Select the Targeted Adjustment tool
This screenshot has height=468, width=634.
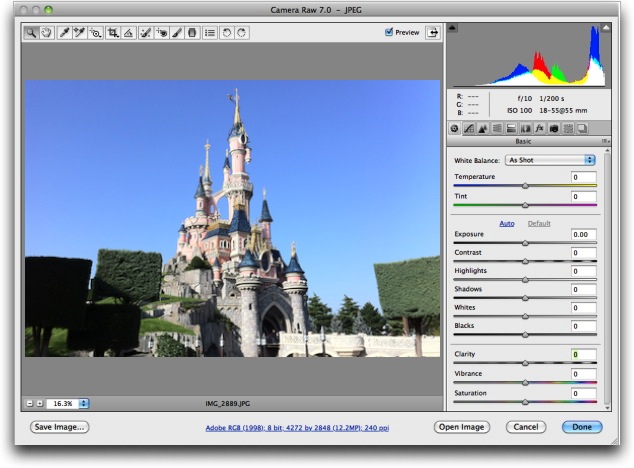point(95,33)
